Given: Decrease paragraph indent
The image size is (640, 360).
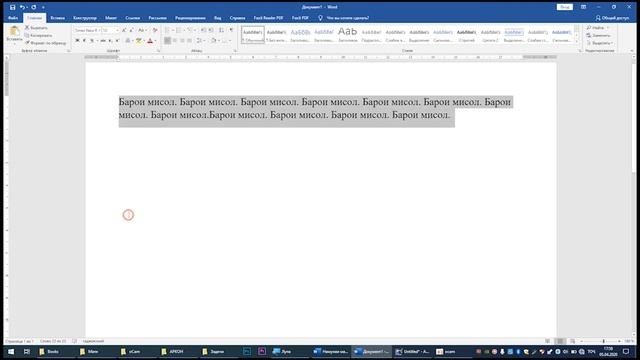Looking at the screenshot, I should point(203,30).
